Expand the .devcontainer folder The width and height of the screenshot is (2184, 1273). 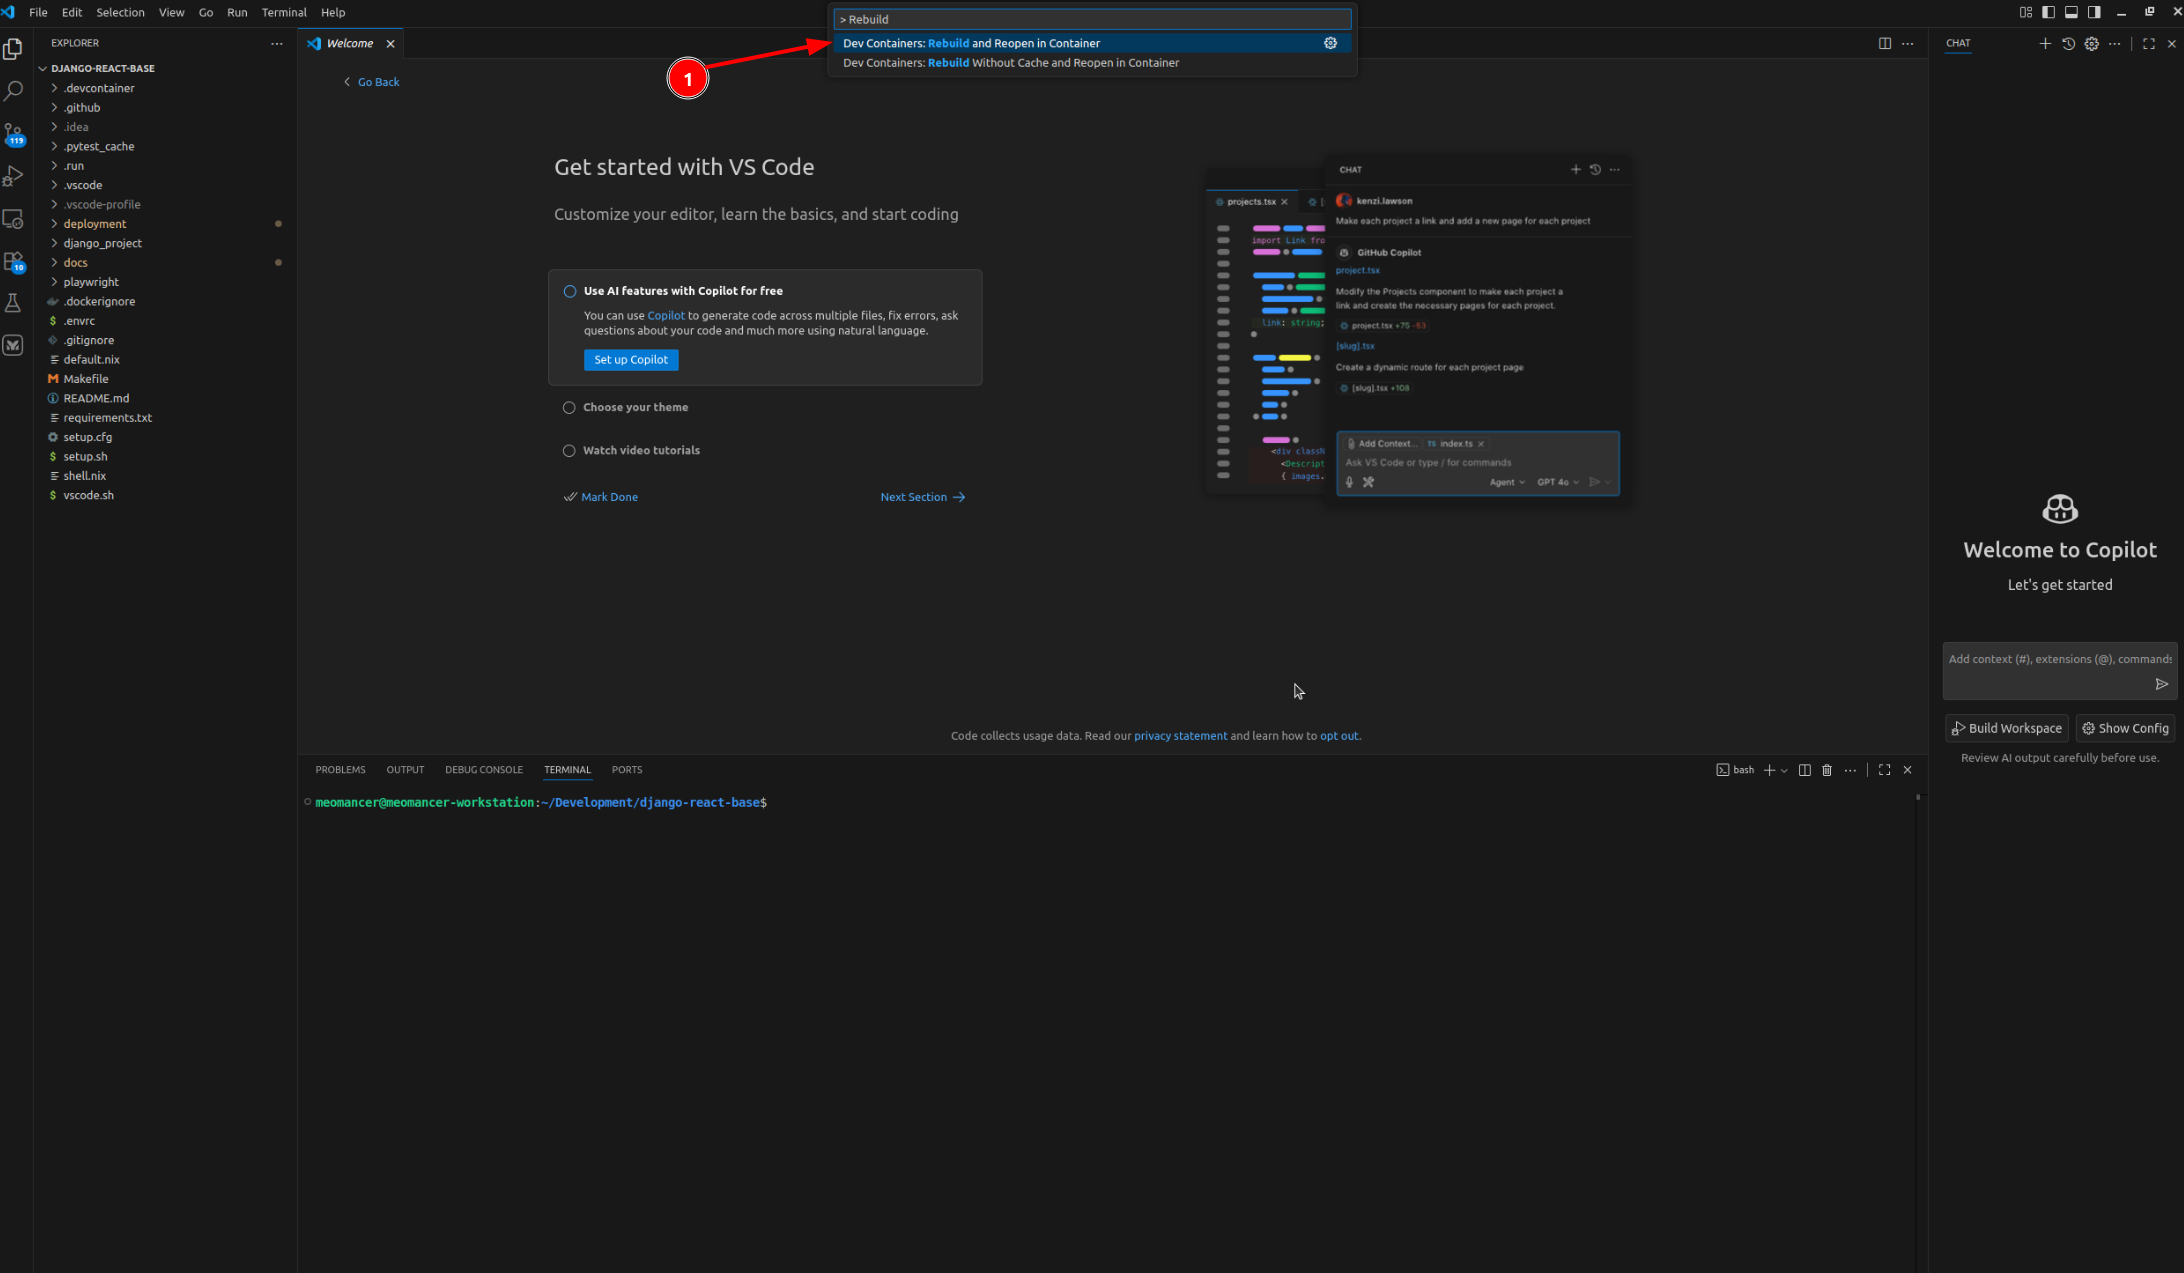pos(98,88)
